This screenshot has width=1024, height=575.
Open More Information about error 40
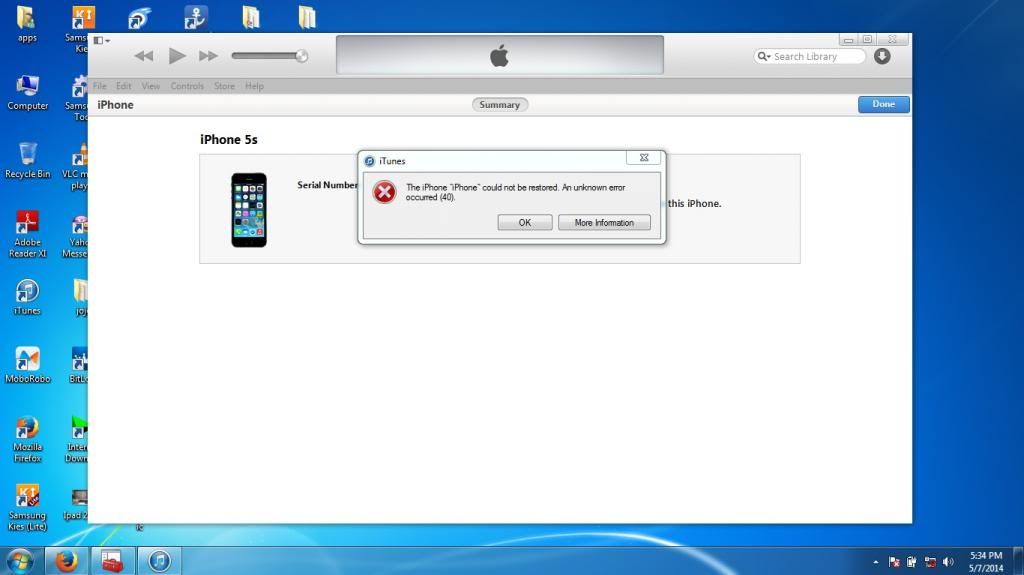pos(604,223)
